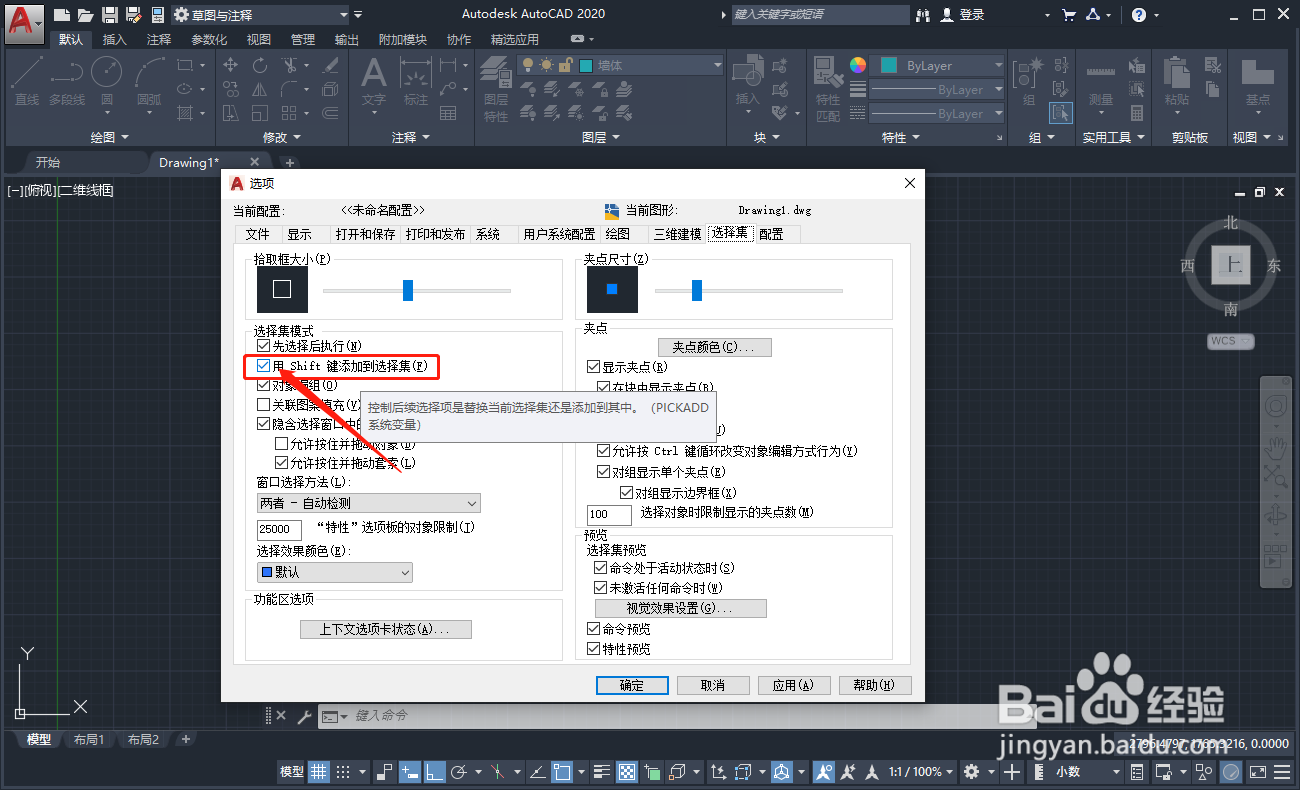This screenshot has width=1300, height=790.
Task: Toggle 对组显示单个夹点(E) checkbox
Action: pos(604,471)
